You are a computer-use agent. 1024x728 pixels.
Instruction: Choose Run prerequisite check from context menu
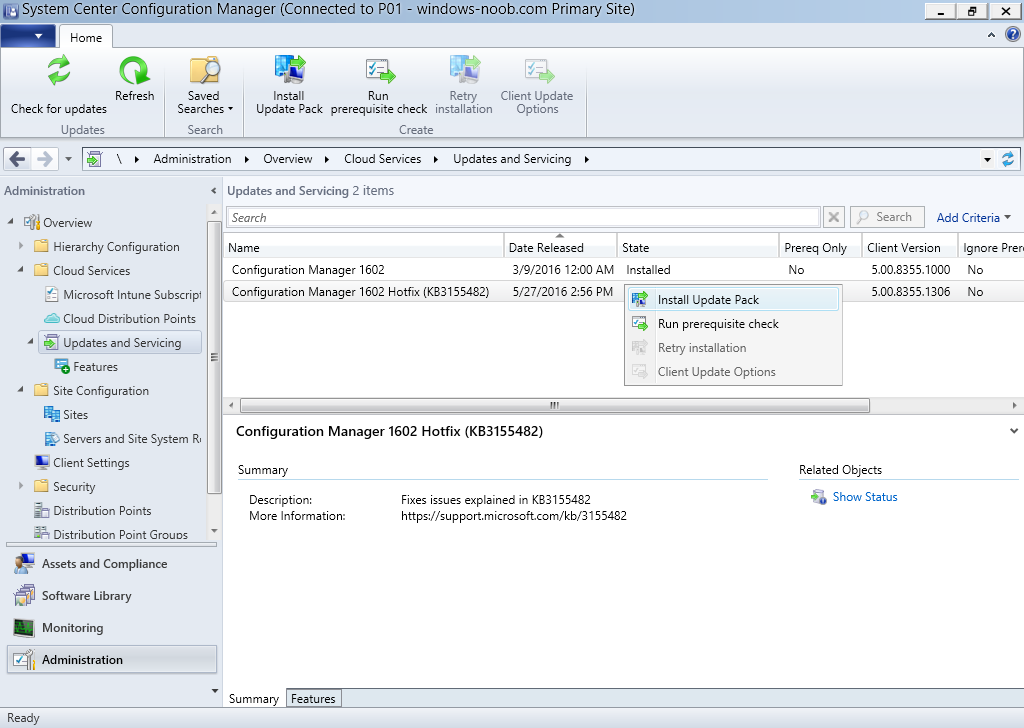(733, 324)
